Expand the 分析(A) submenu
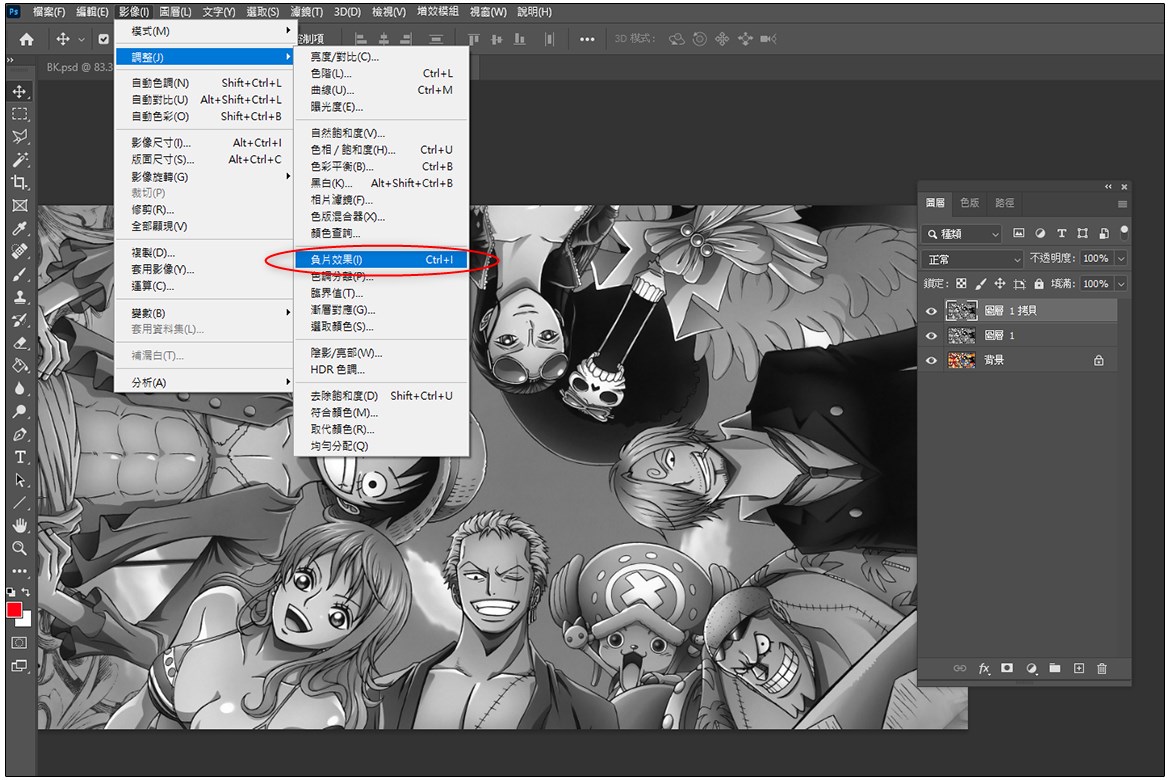Viewport: 1170px width, 780px height. (x=203, y=382)
